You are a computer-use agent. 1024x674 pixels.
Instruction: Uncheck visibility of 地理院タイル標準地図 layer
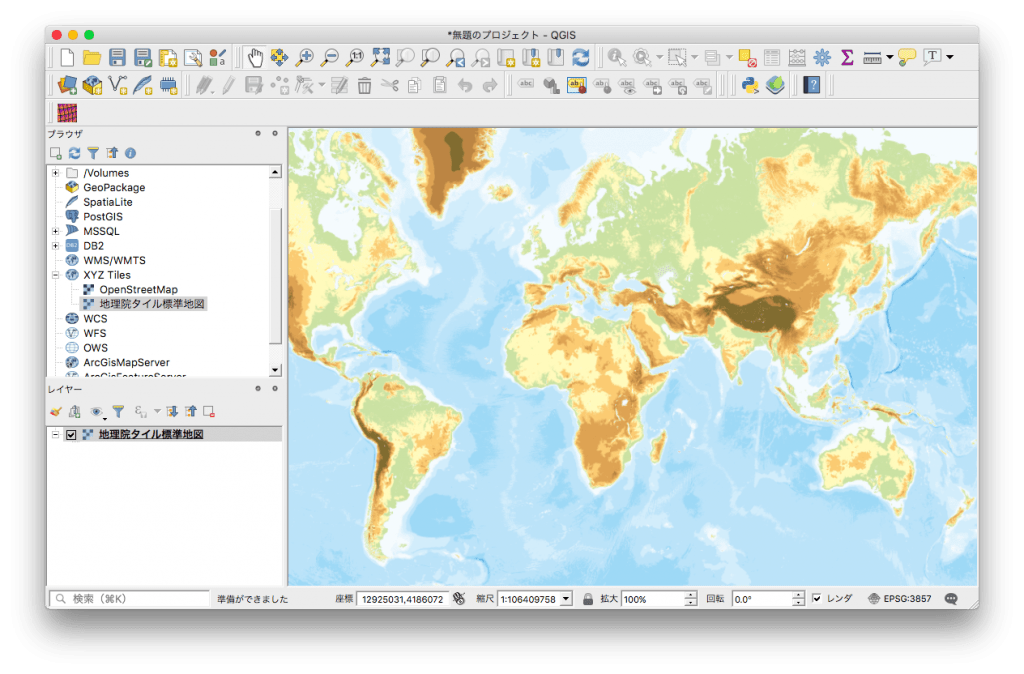click(71, 433)
